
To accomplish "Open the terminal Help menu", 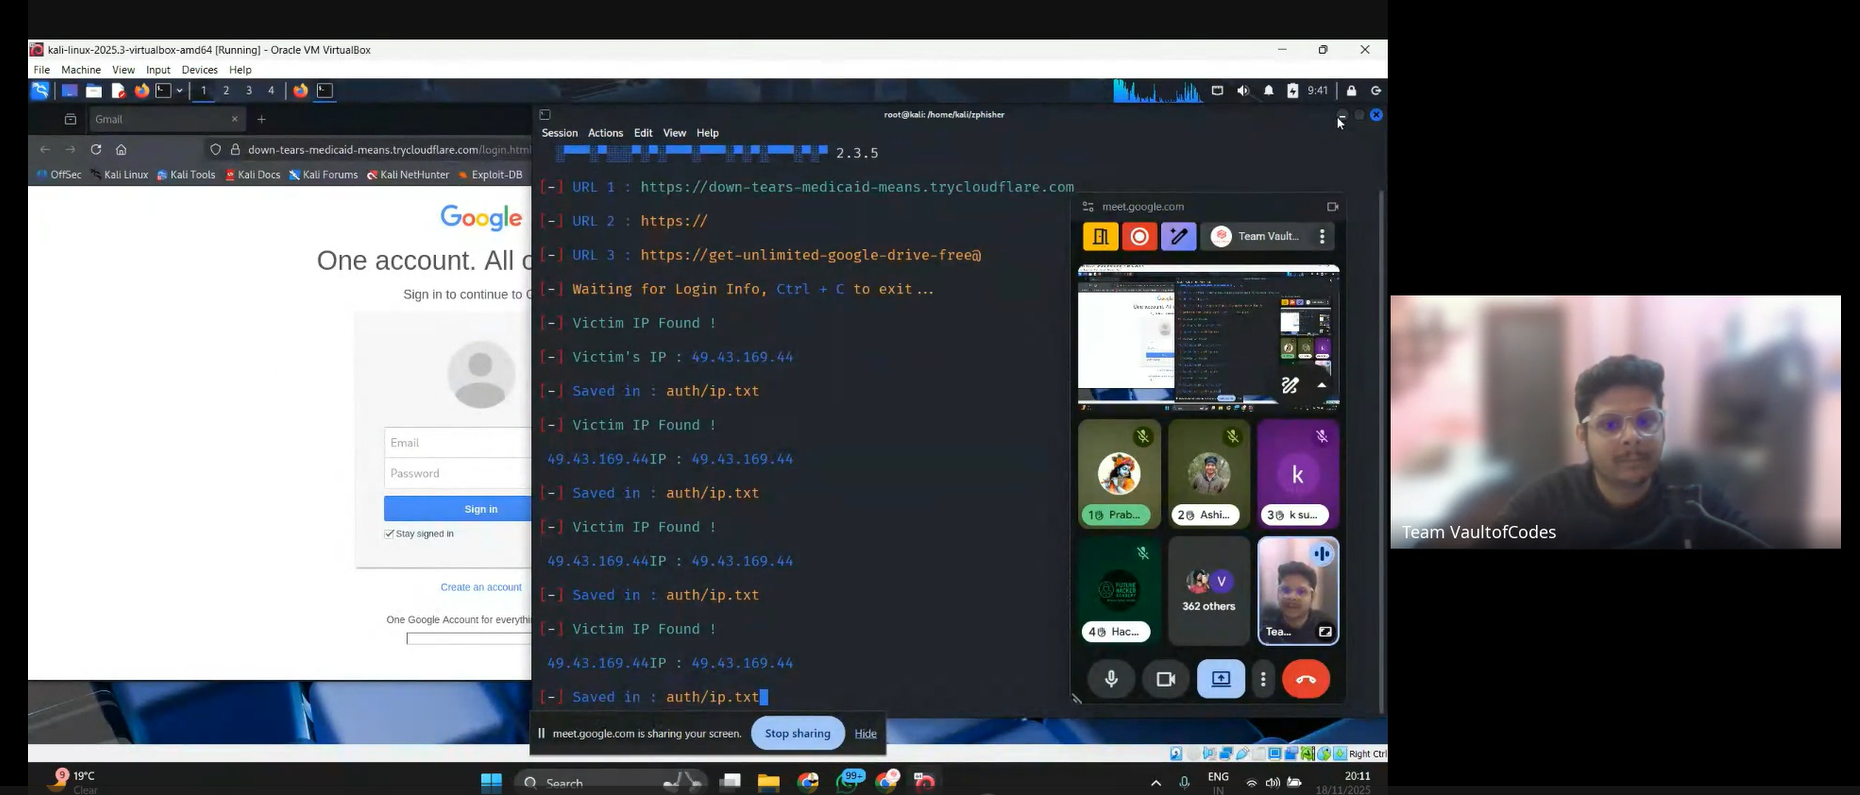I will (x=708, y=133).
